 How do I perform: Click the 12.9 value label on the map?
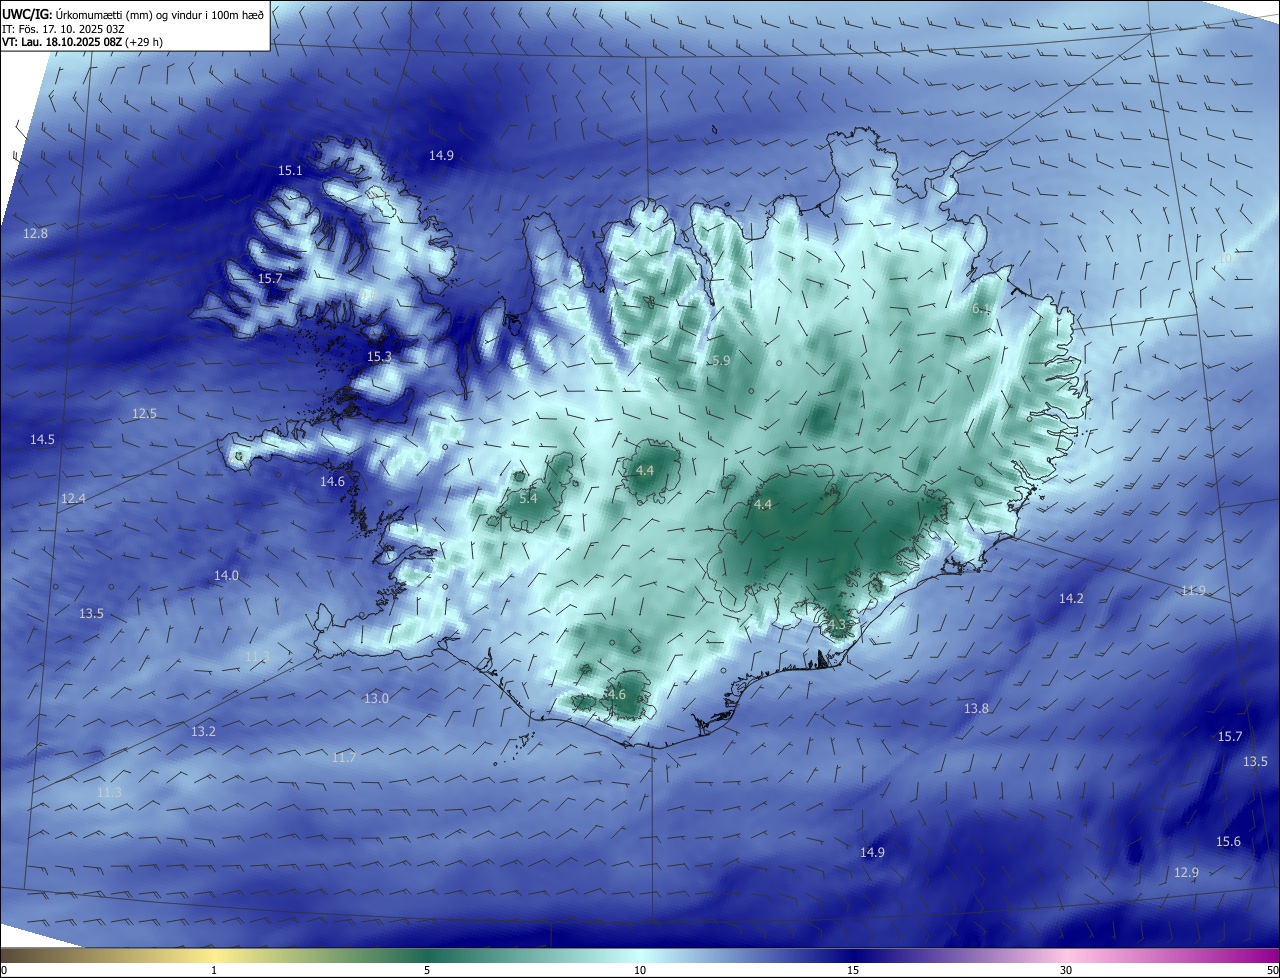1186,872
